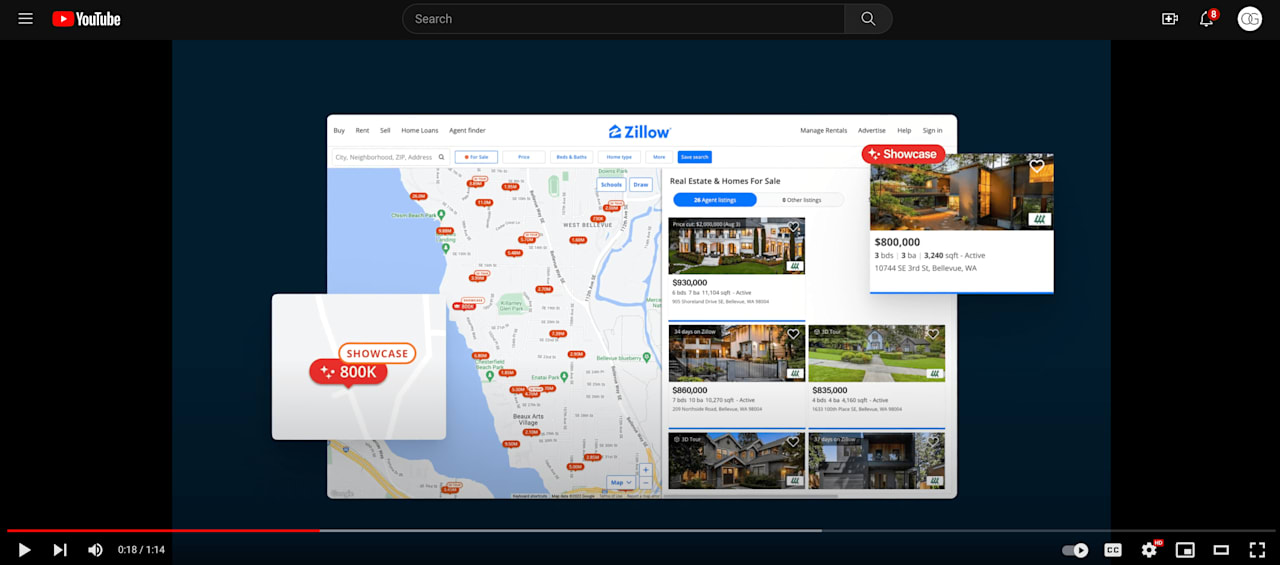The height and width of the screenshot is (565, 1280).
Task: Favorite the $930,000 listing heart
Action: click(x=794, y=227)
